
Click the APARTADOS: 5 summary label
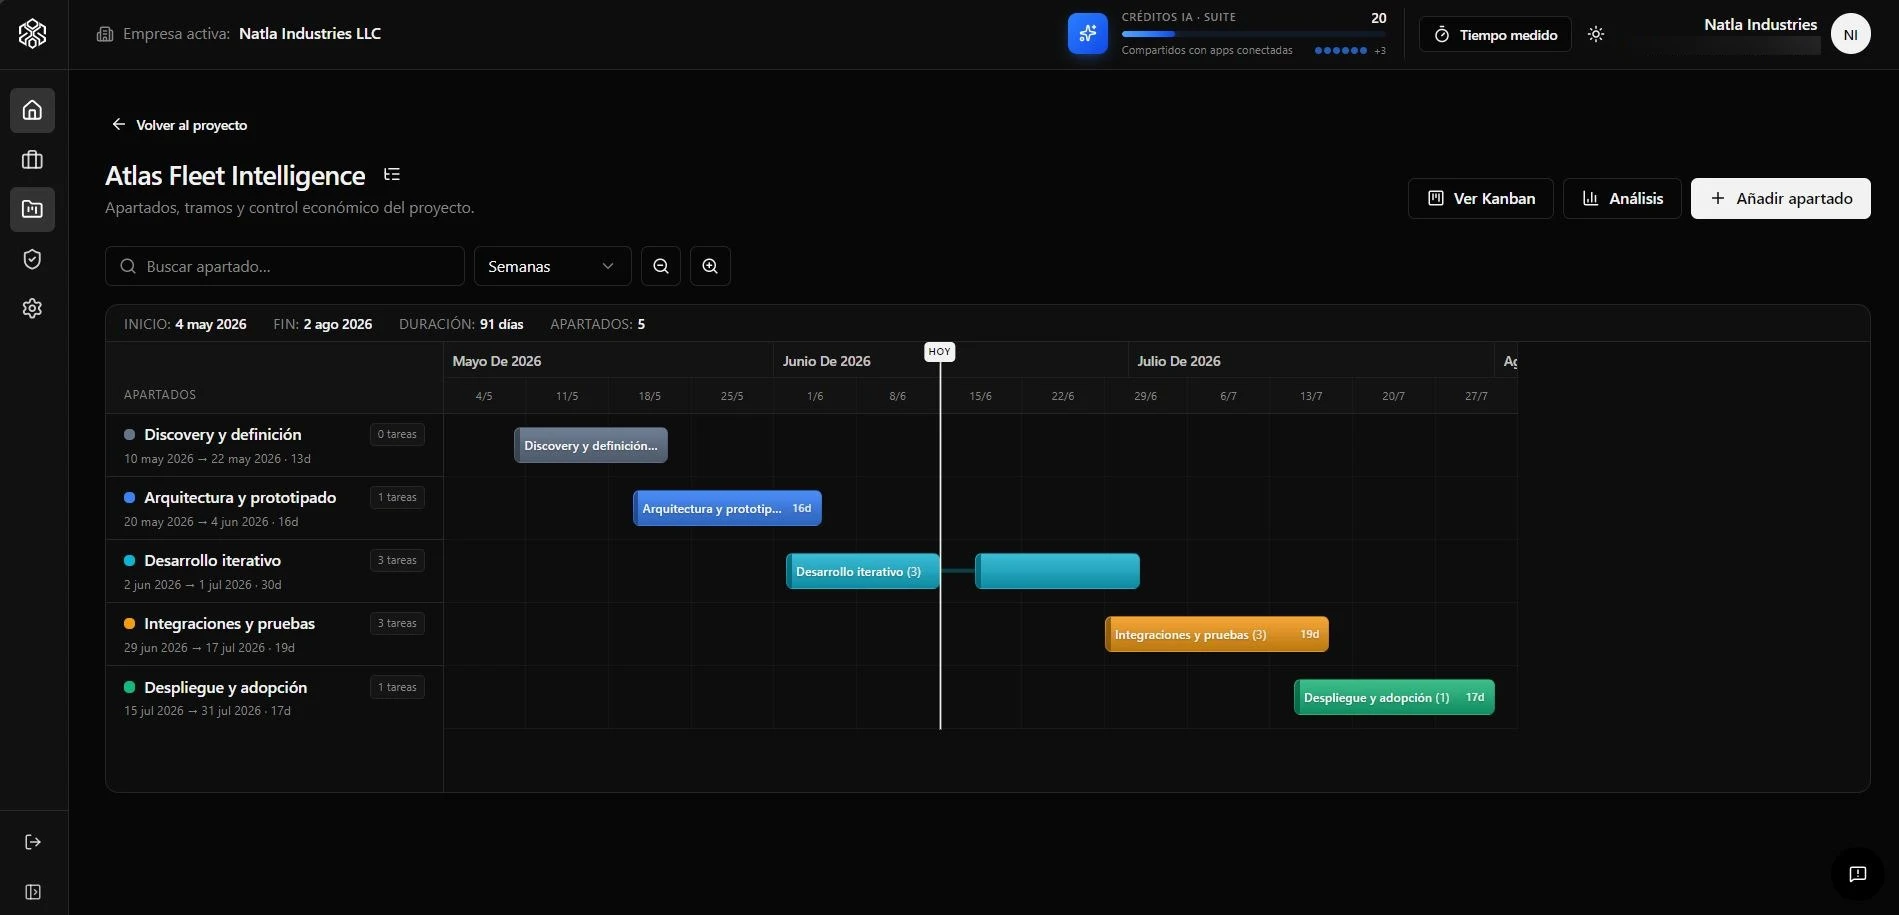click(597, 324)
